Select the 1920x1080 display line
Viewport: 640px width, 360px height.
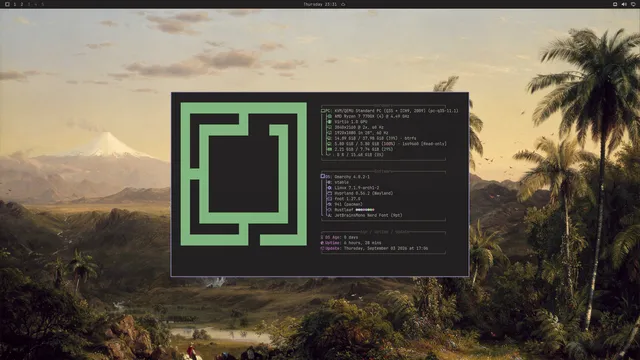[x=361, y=133]
